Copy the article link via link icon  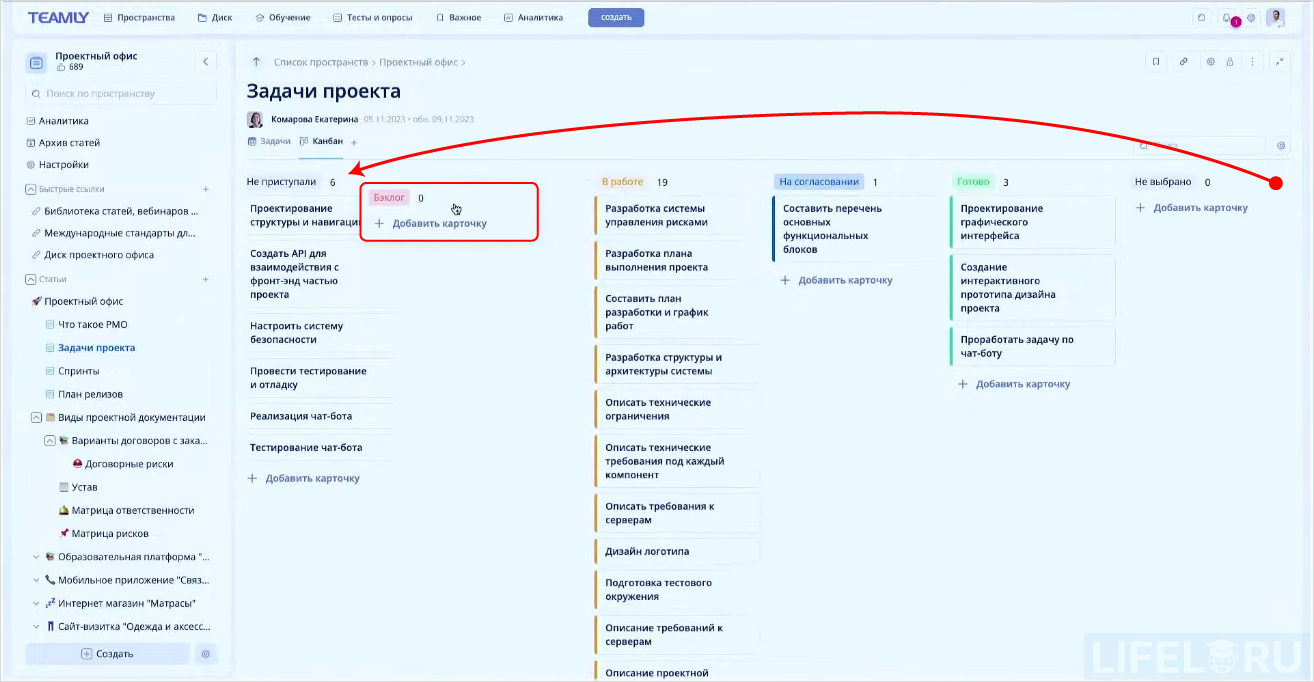[1184, 61]
